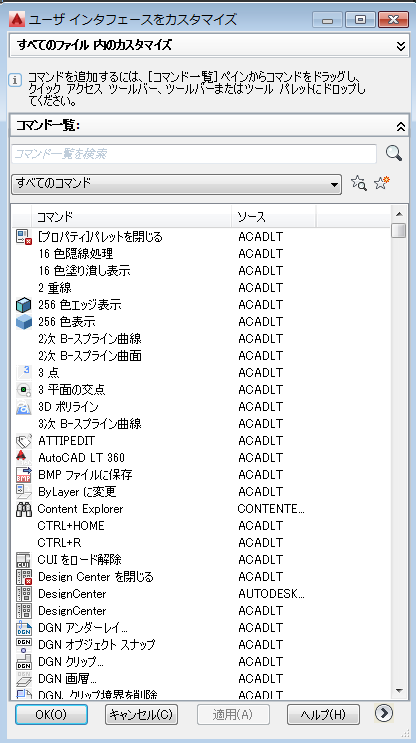The width and height of the screenshot is (416, 743).
Task: Click the AutoCAD LT 360 icon
Action: click(23, 458)
